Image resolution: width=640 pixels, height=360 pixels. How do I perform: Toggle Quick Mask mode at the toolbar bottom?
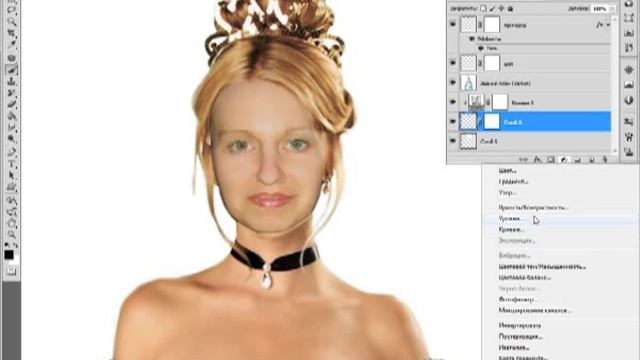(12, 271)
